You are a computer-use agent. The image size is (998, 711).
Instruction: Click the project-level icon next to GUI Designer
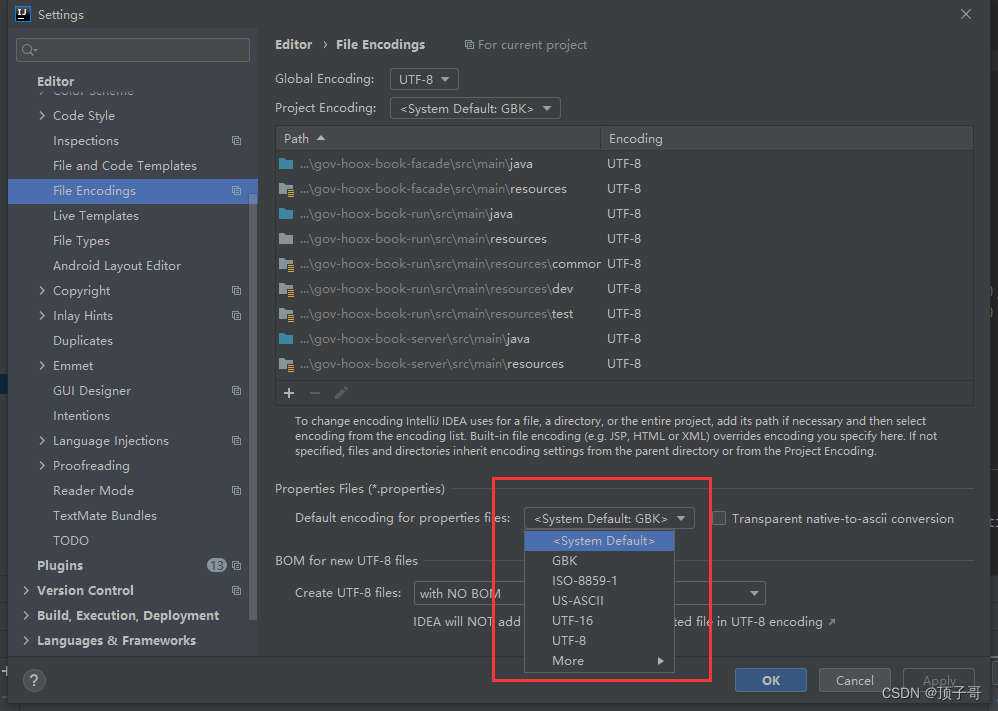click(237, 391)
